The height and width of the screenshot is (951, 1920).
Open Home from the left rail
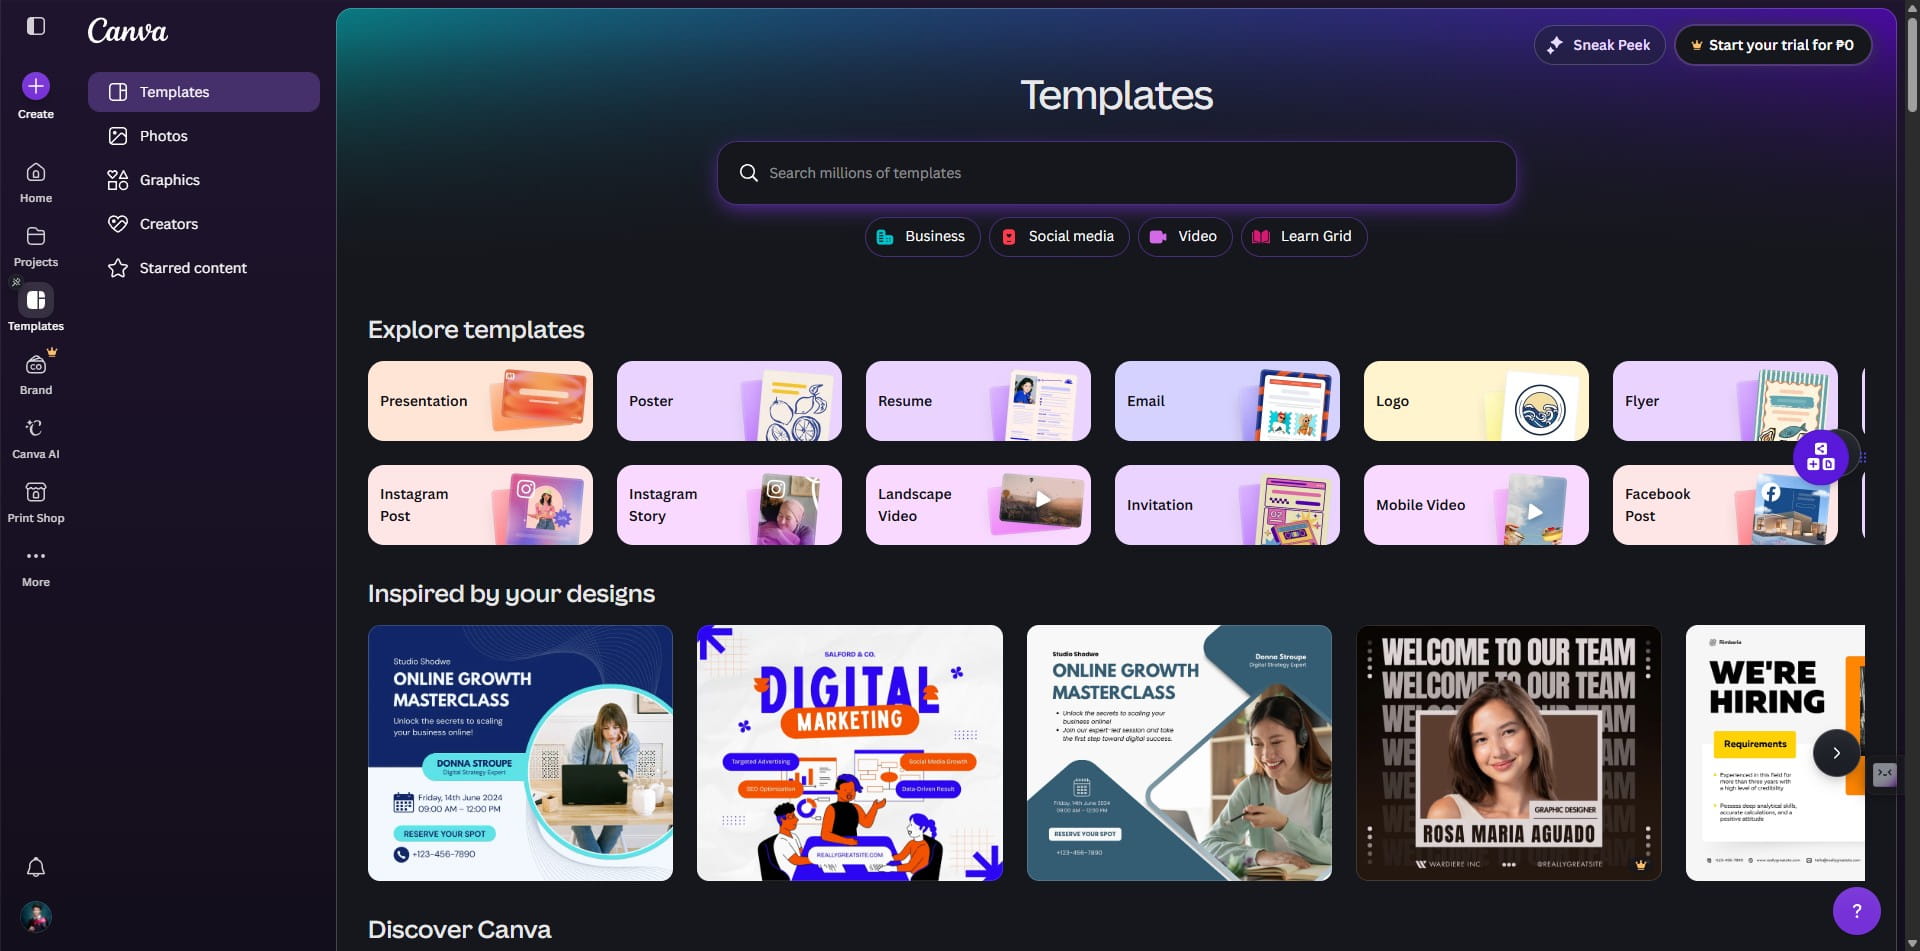(36, 183)
